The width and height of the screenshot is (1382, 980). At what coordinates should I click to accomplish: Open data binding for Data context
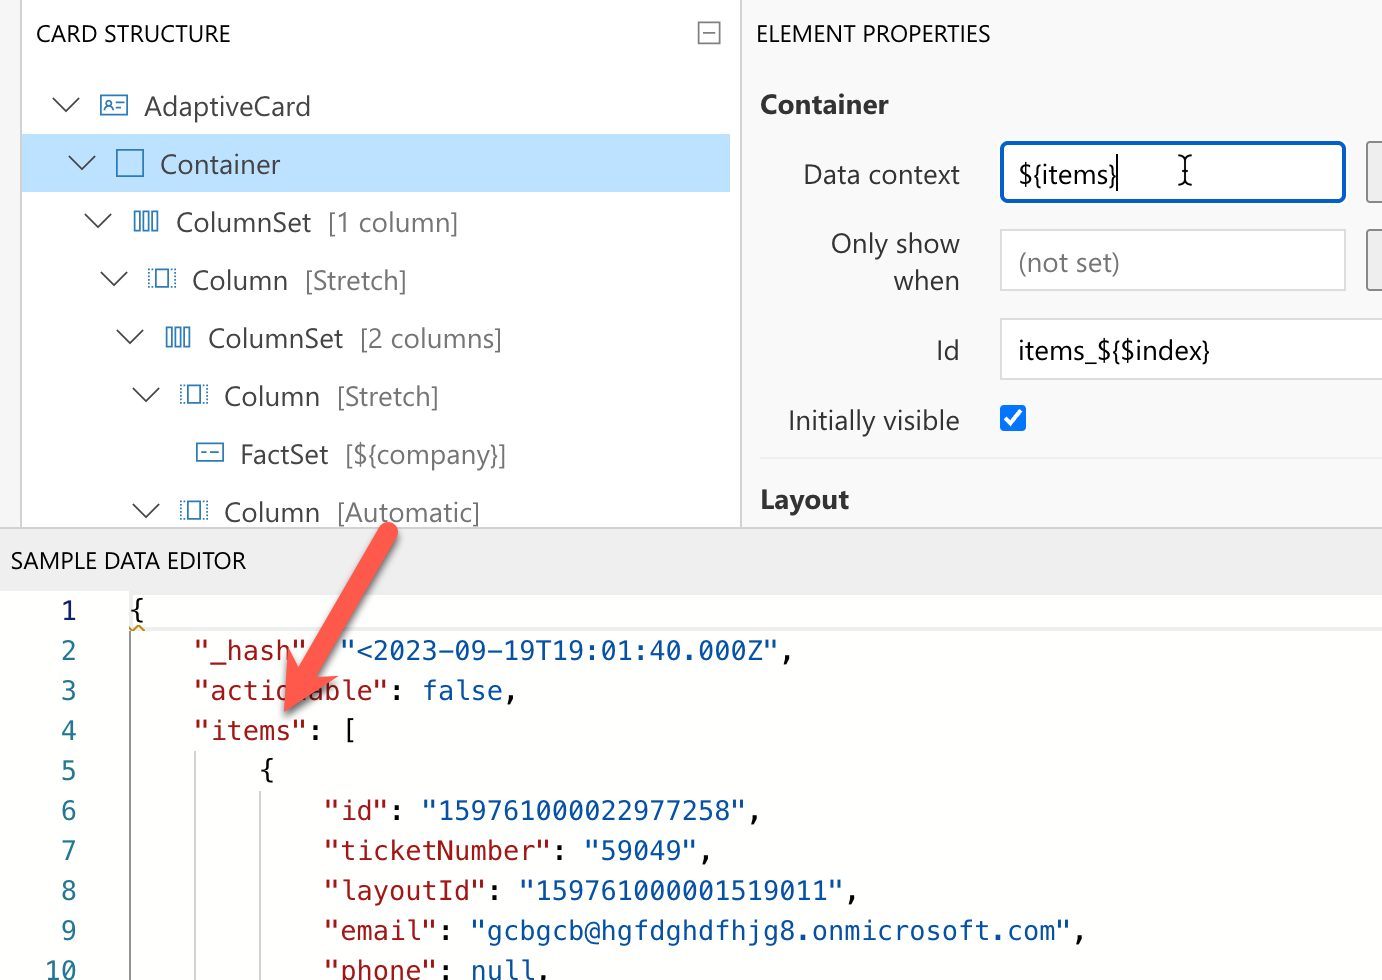(x=1375, y=172)
